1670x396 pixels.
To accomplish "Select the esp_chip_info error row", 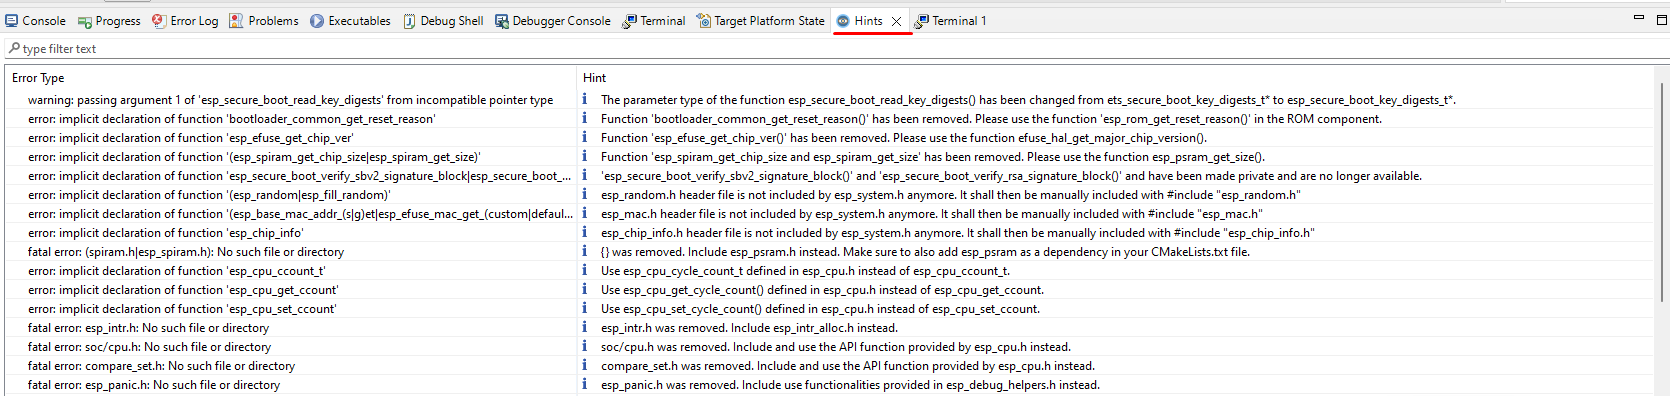I will (x=828, y=233).
